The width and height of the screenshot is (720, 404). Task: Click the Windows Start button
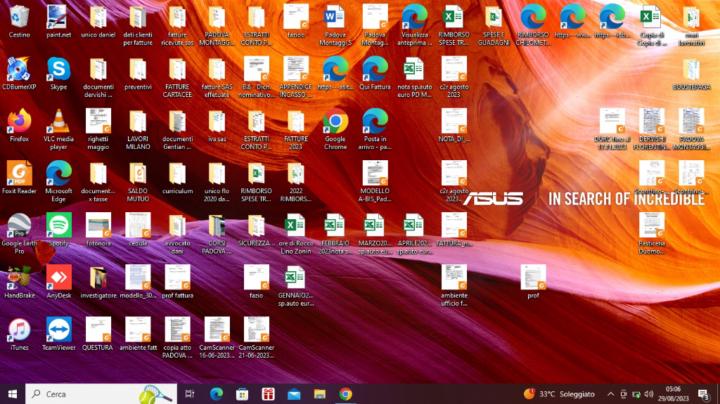13,394
